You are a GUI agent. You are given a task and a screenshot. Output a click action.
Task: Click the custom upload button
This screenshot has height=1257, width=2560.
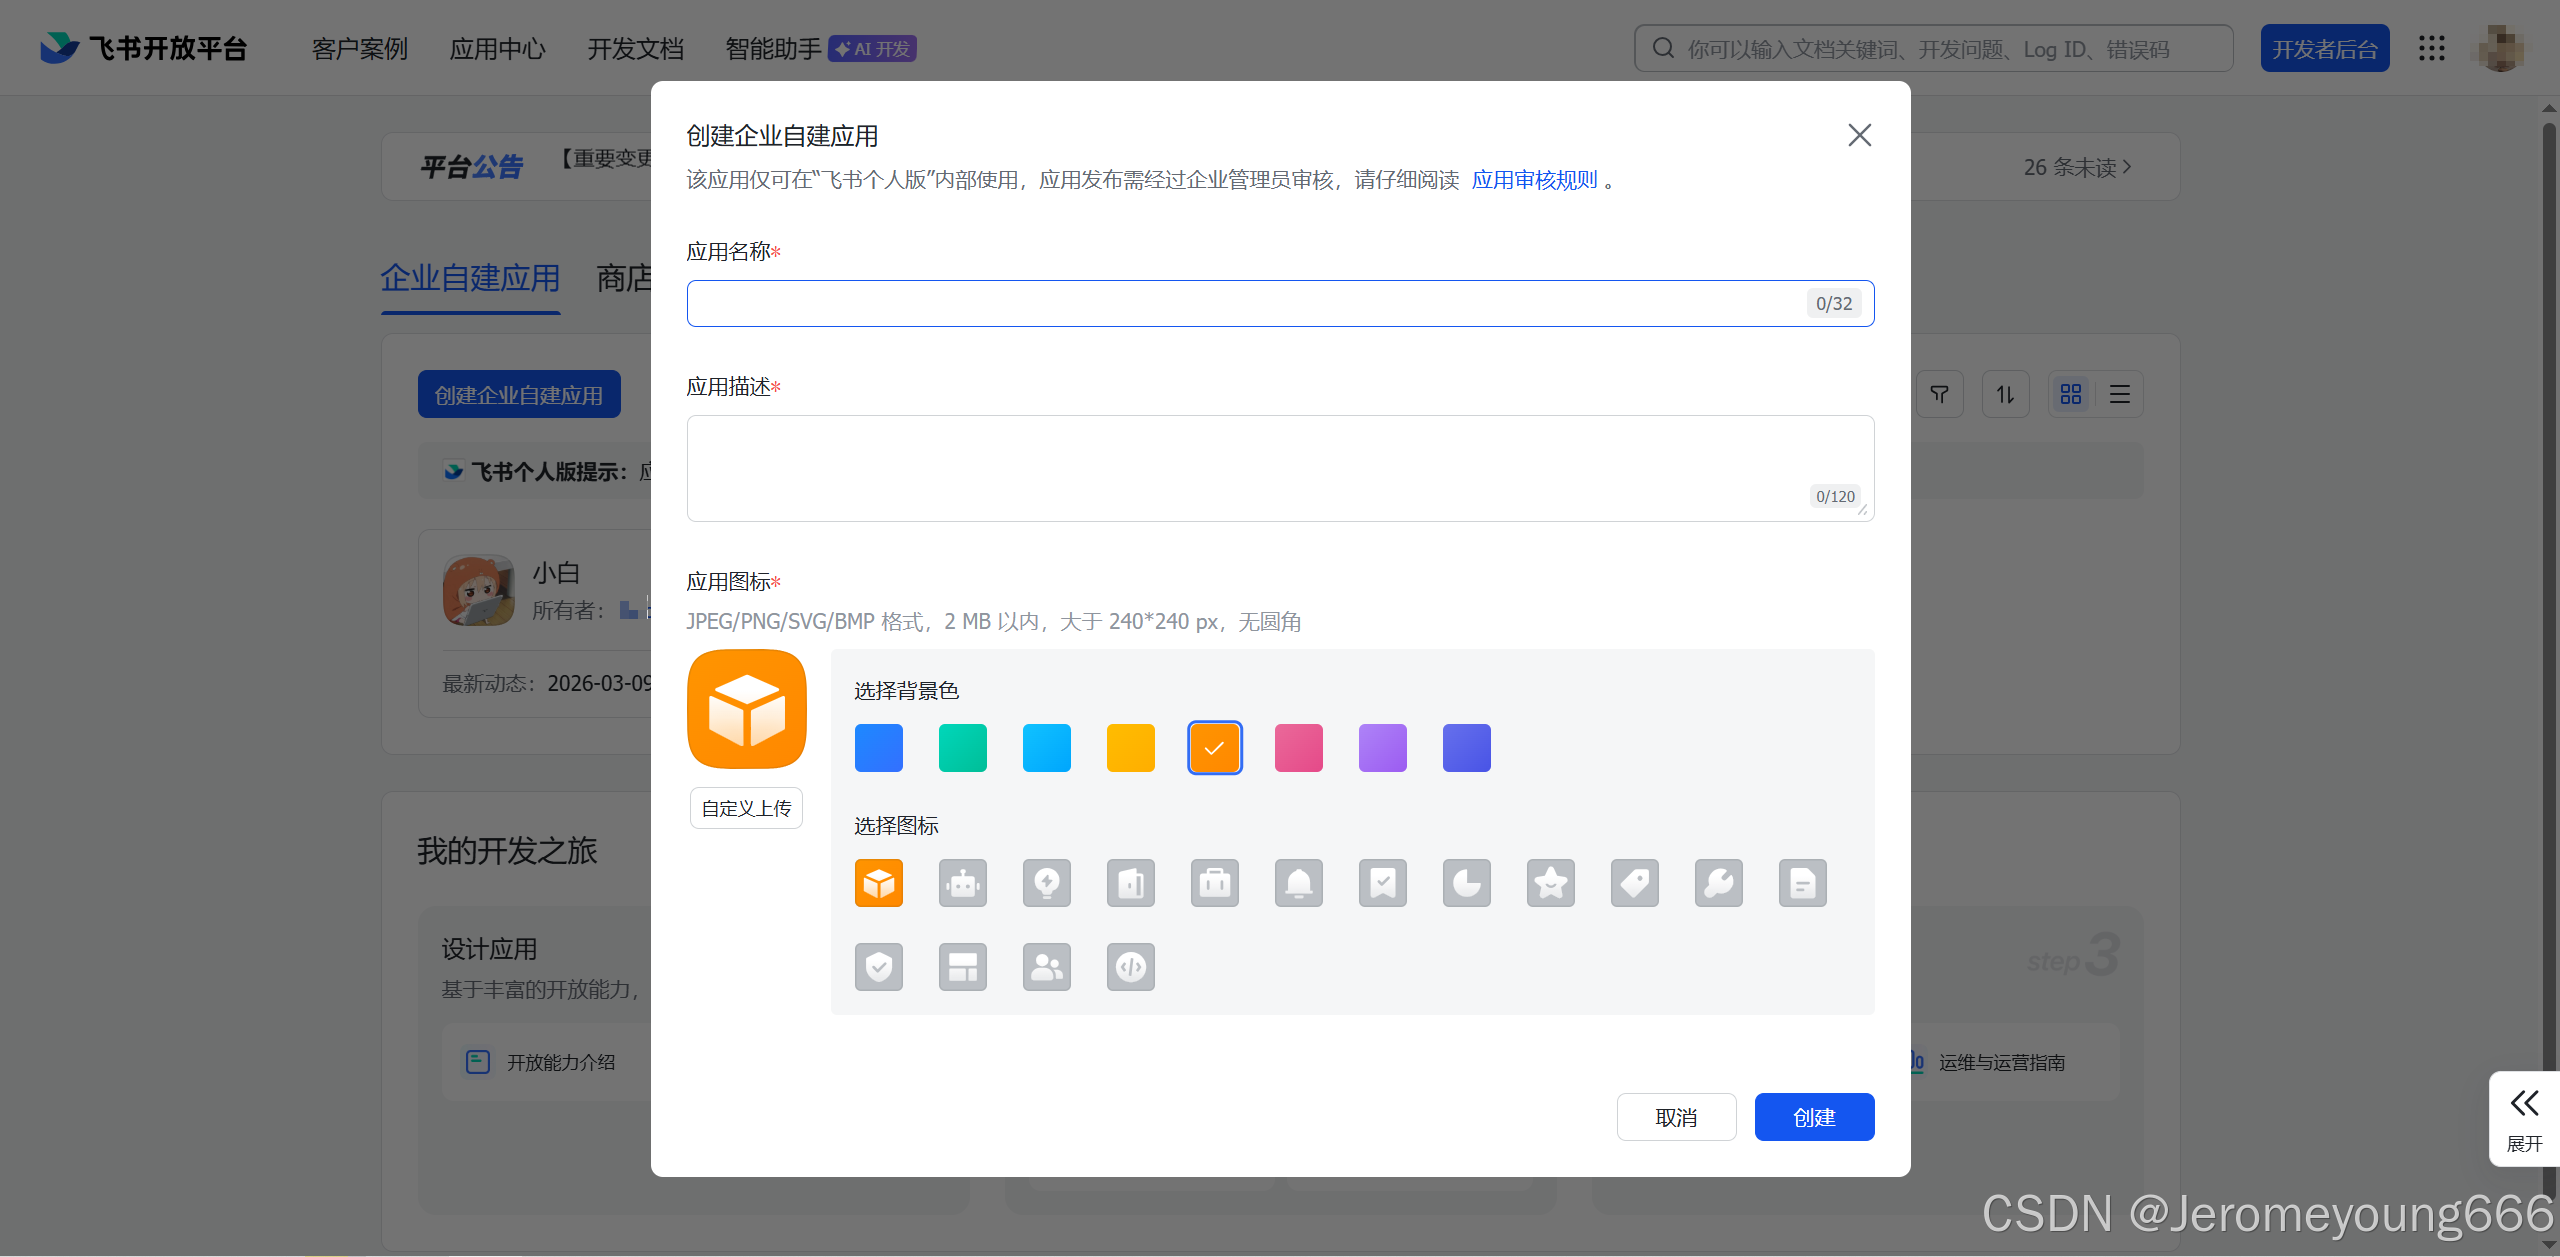pos(746,808)
